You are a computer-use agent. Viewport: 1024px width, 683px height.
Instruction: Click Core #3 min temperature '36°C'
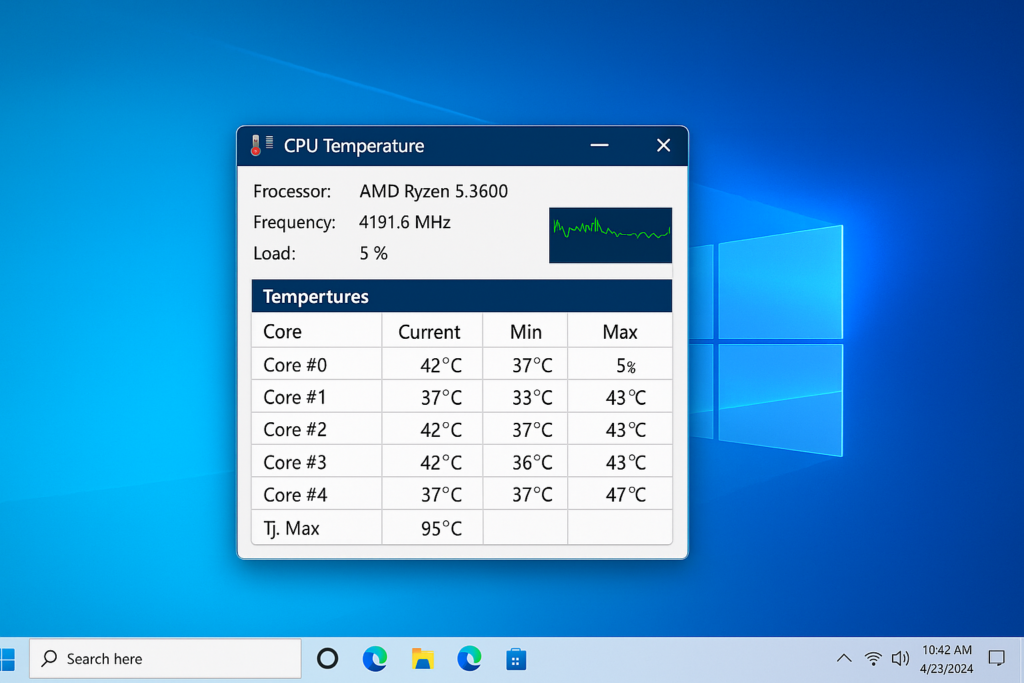532,462
